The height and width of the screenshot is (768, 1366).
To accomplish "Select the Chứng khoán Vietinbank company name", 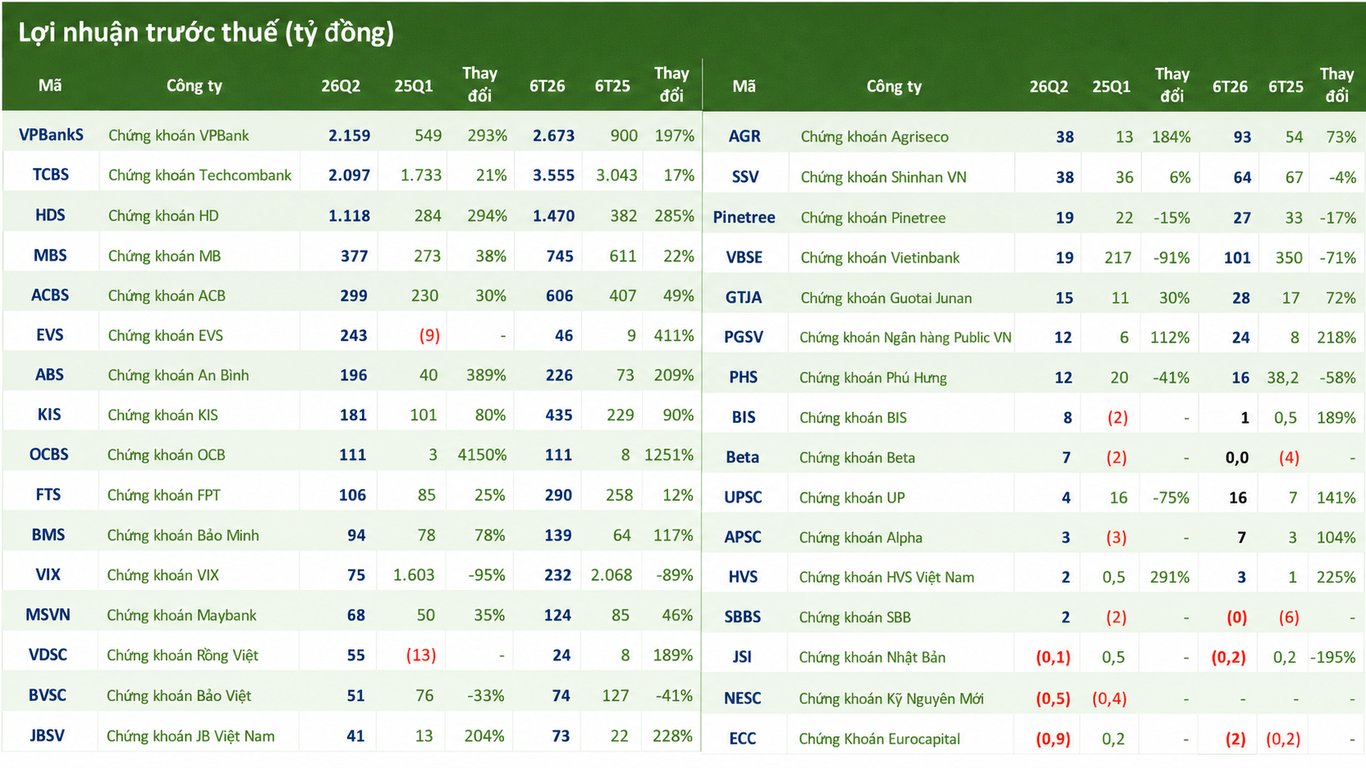I will (880, 257).
